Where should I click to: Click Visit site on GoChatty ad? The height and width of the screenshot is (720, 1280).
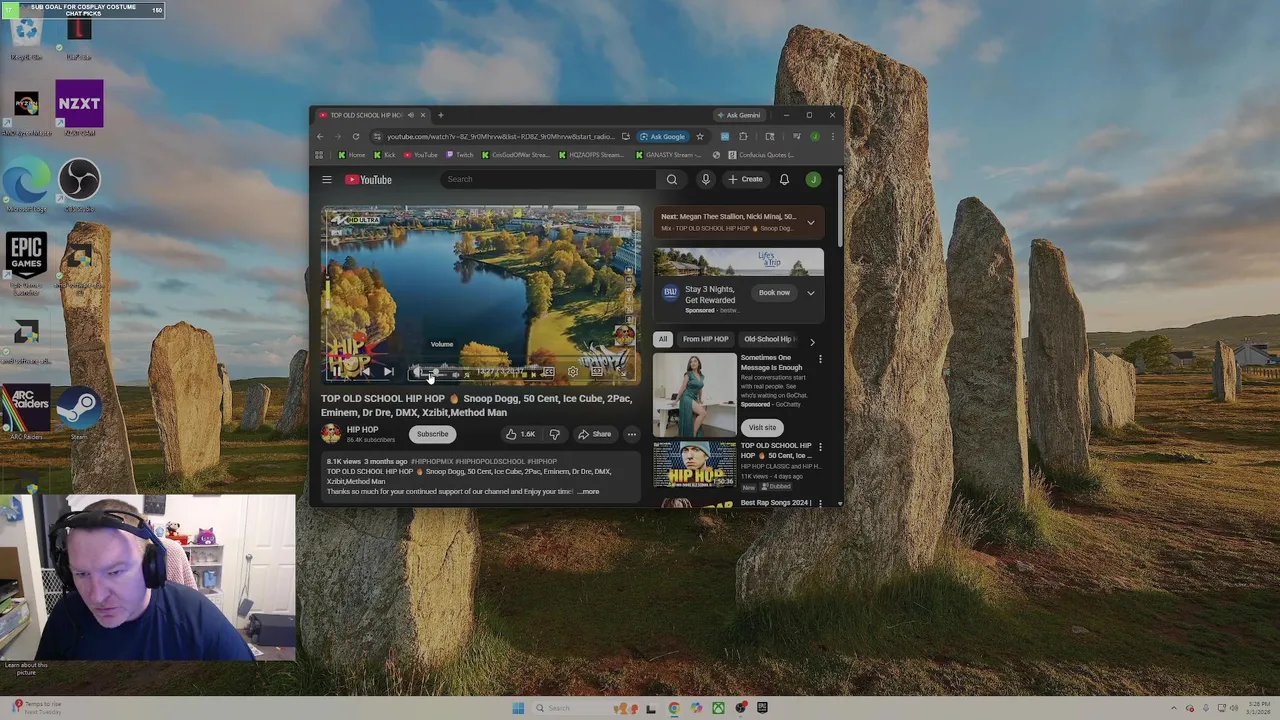(762, 427)
